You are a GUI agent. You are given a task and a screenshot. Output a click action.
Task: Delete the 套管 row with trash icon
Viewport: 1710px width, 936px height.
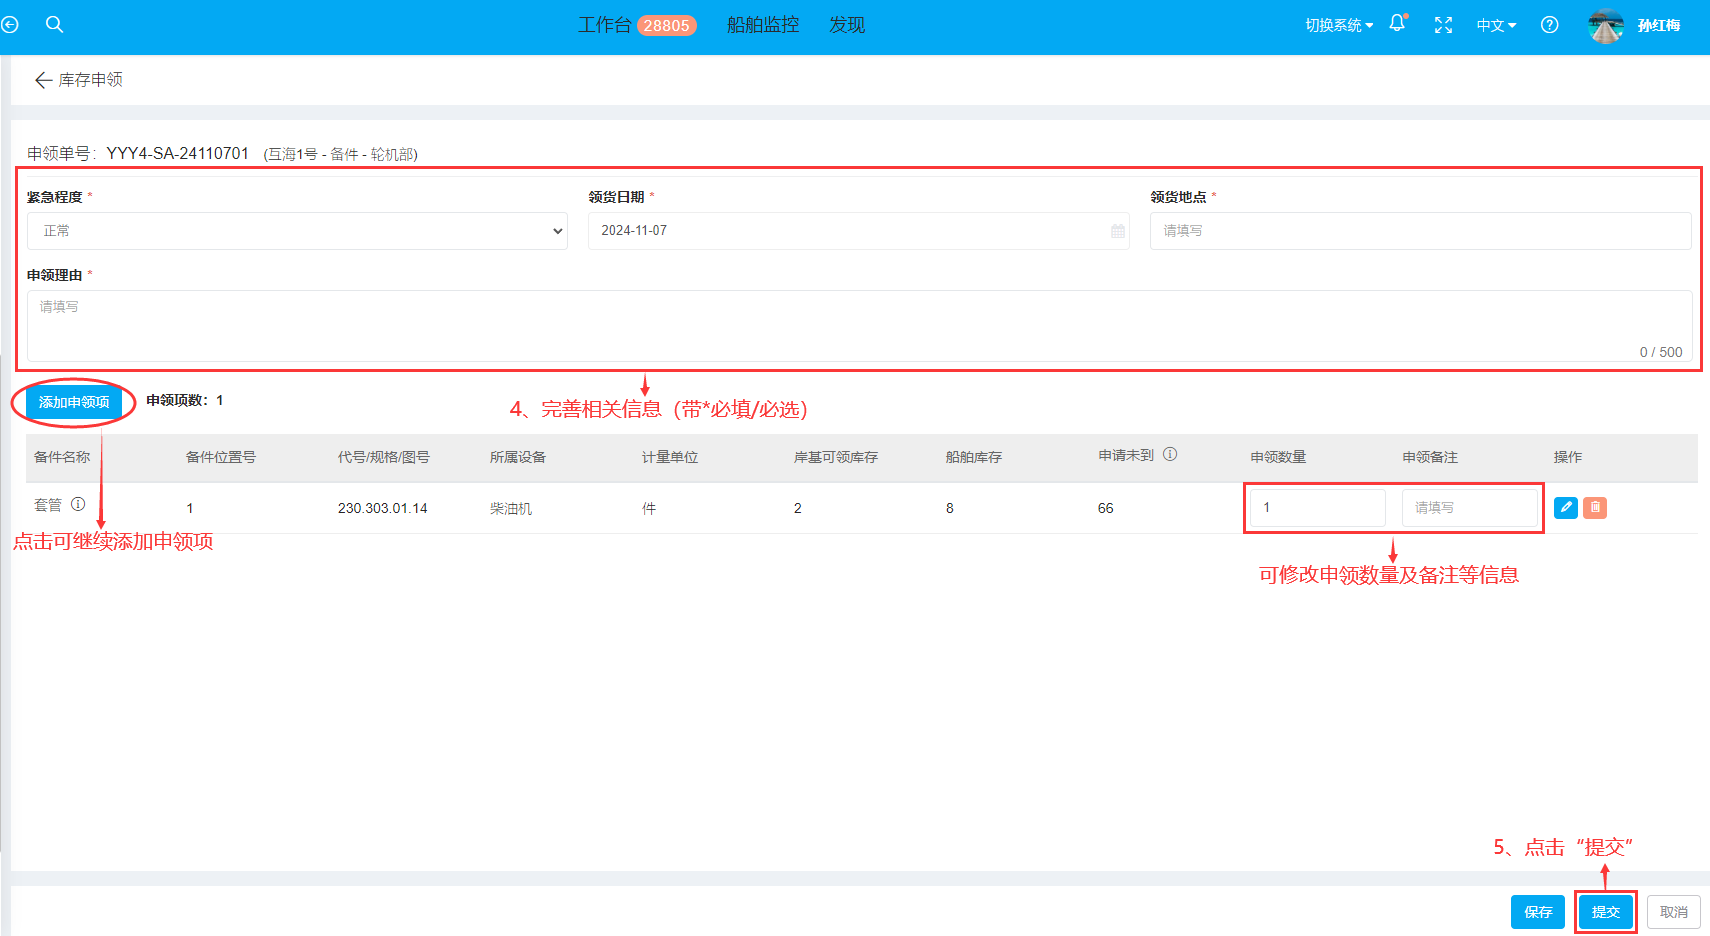point(1595,507)
